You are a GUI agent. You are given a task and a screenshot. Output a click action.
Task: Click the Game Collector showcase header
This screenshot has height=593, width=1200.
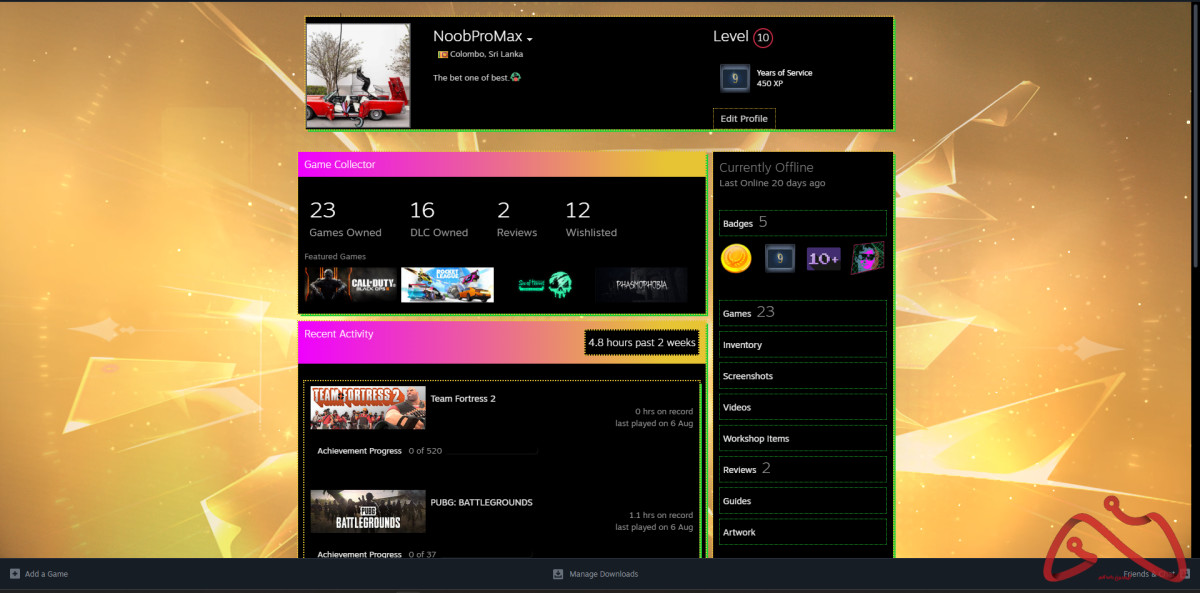[502, 164]
